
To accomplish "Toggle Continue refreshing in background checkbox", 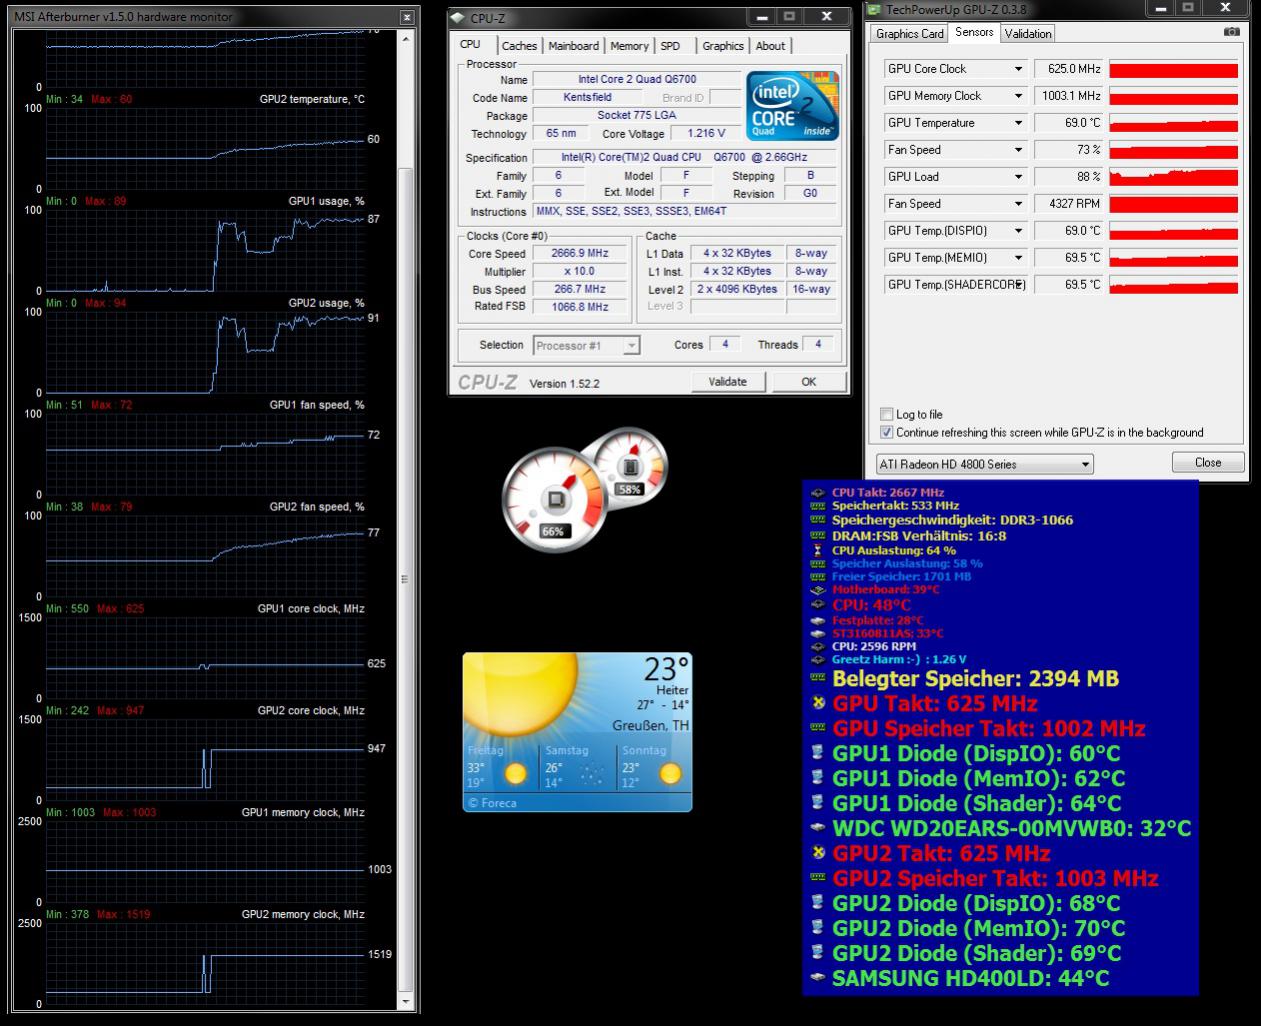I will [x=886, y=432].
